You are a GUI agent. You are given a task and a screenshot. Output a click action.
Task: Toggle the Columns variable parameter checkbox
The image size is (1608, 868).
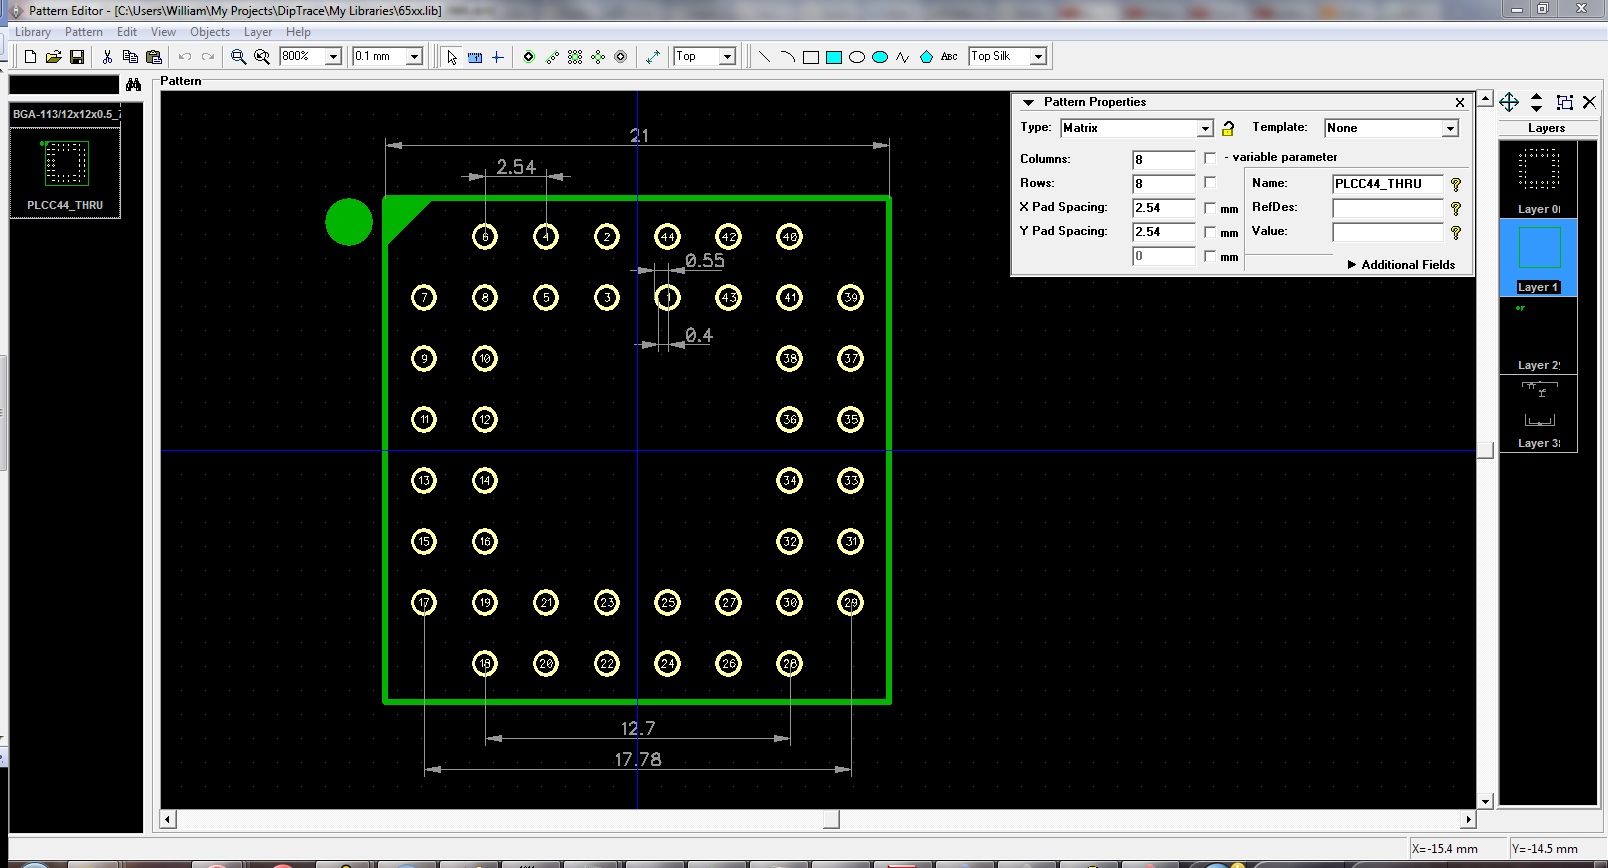(x=1210, y=158)
